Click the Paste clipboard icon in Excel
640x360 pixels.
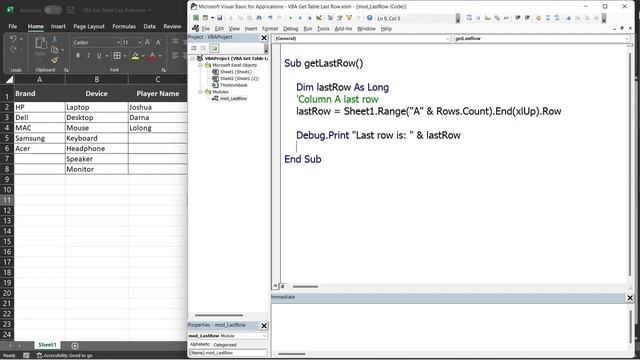coord(40,43)
